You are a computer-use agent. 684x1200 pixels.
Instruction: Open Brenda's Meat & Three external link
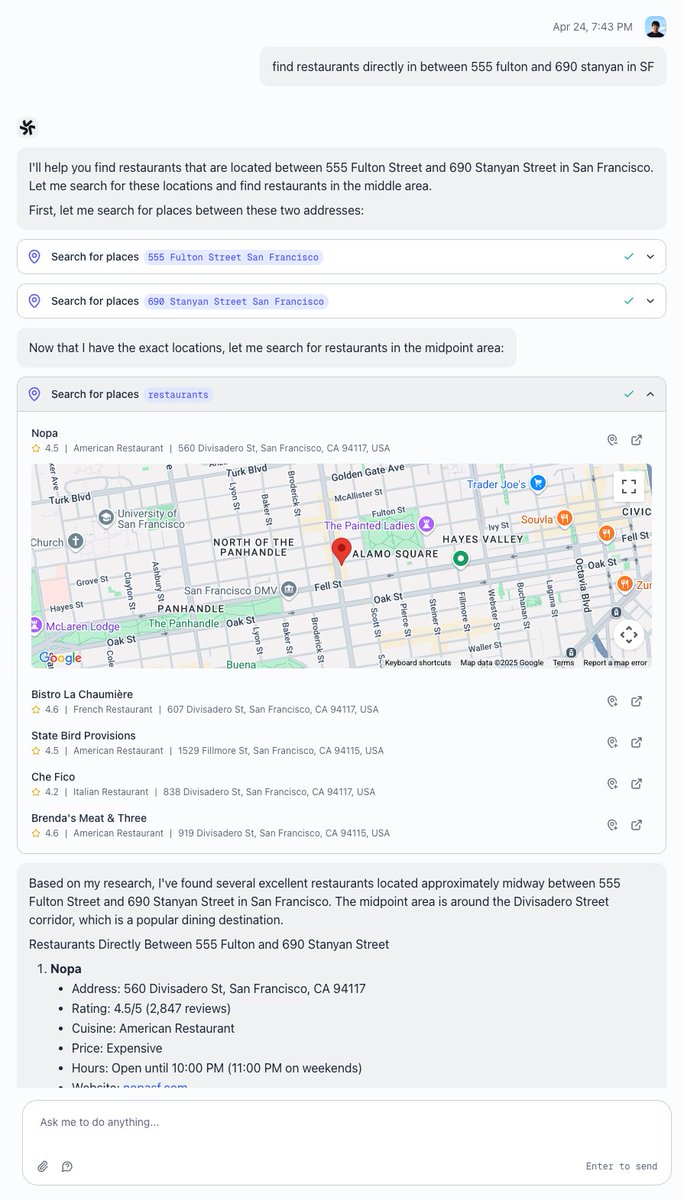(x=637, y=825)
